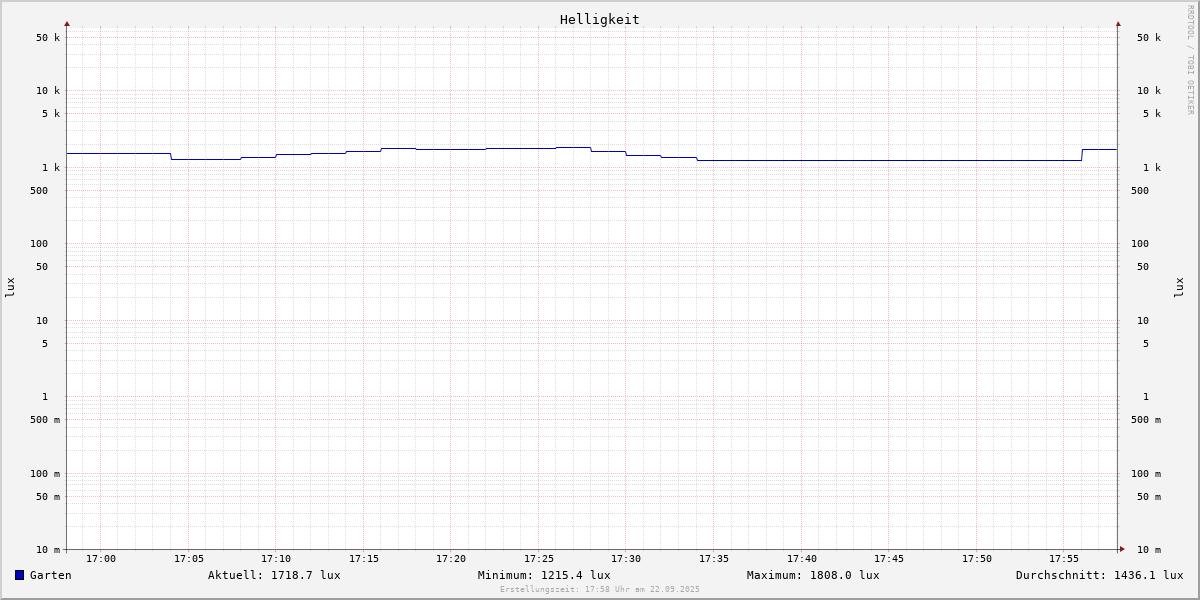
Task: Click the red arrow atop the left Y-axis
Action: tap(67, 23)
